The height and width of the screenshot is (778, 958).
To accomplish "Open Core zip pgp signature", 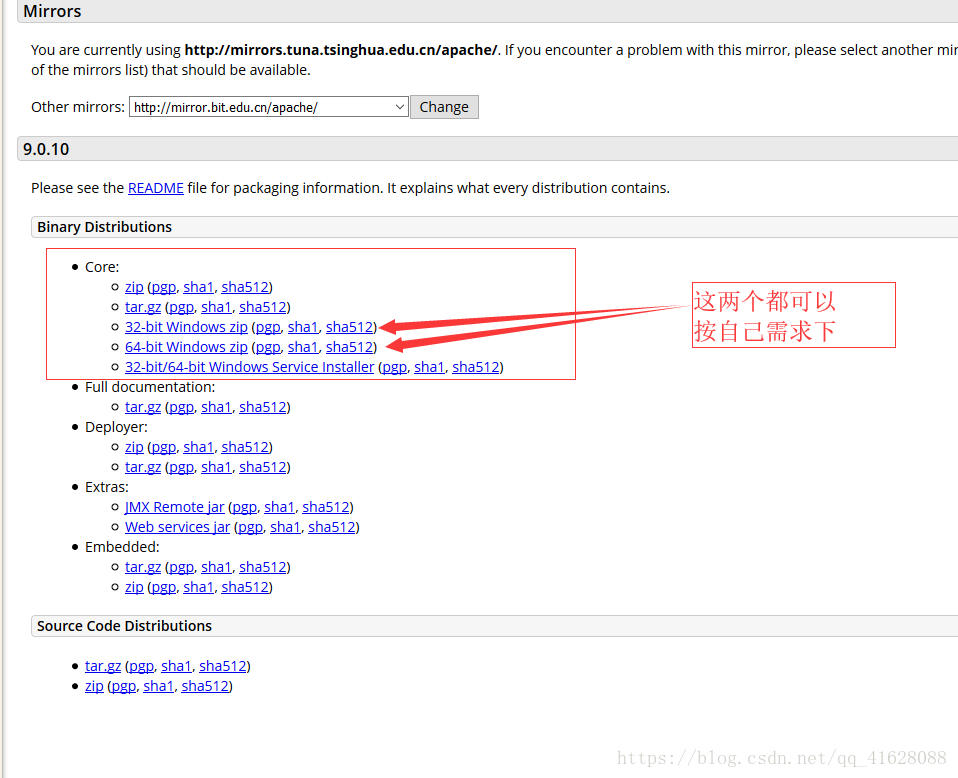I will [x=164, y=287].
